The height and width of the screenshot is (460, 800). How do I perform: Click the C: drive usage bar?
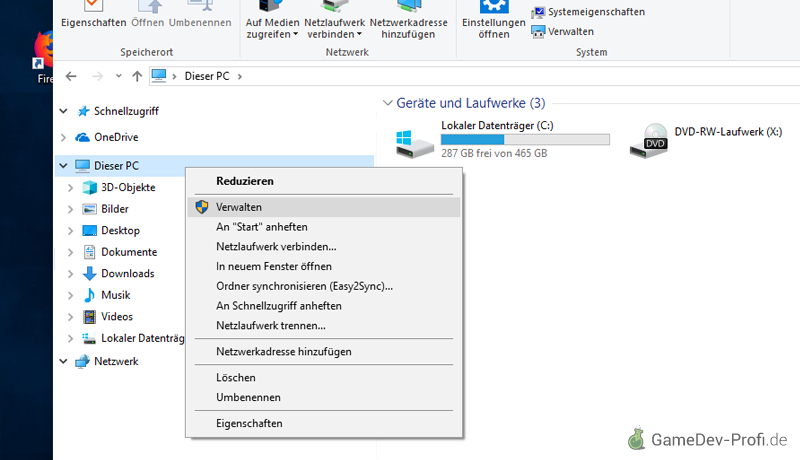click(525, 139)
